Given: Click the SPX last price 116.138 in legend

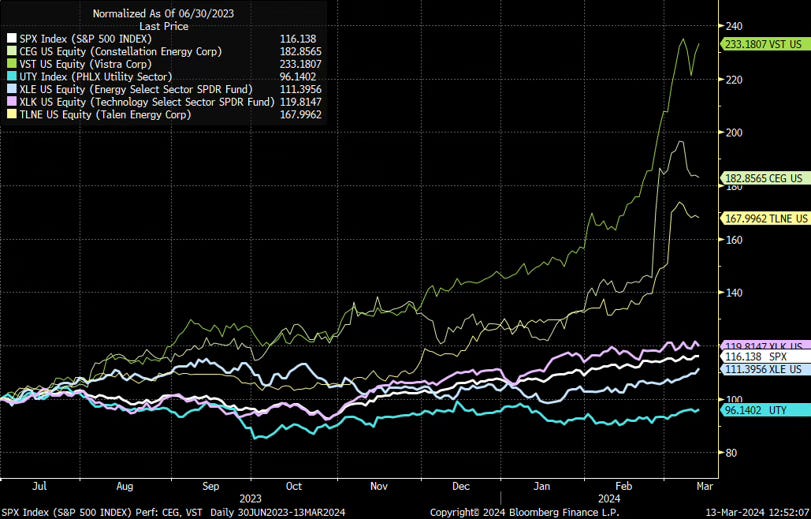Looking at the screenshot, I should (298, 39).
